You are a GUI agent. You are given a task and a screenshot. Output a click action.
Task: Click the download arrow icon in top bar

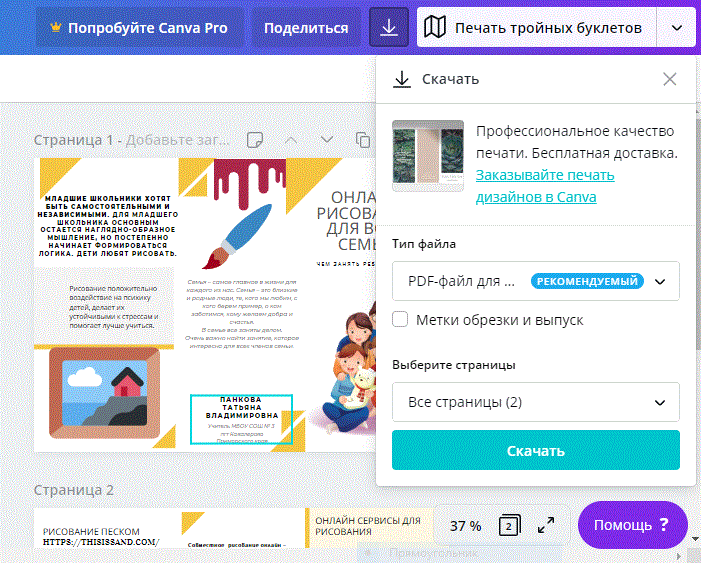(389, 28)
